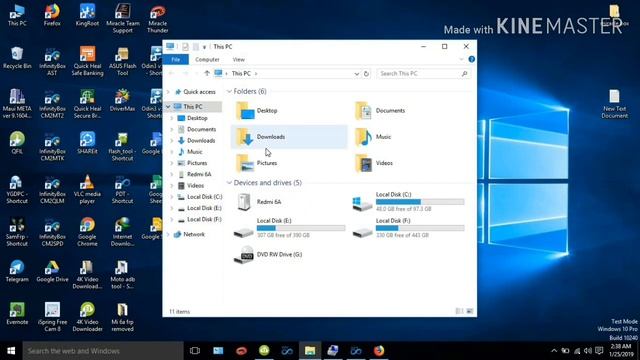Click the Search This PC field

(423, 73)
